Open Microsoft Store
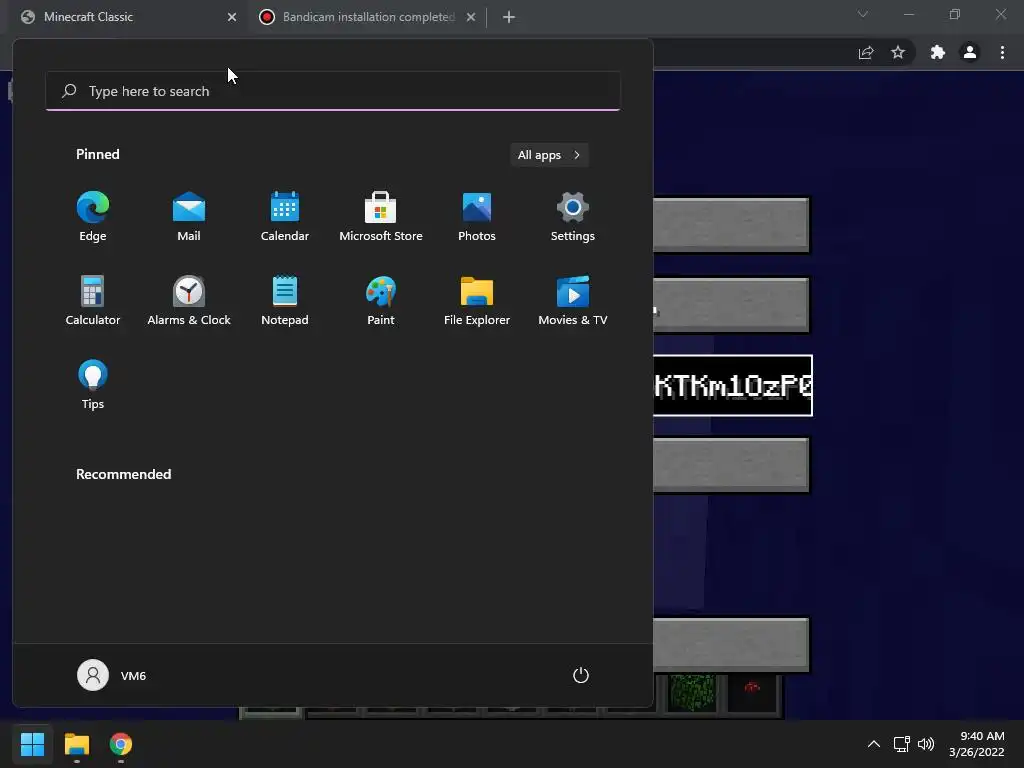1024x768 pixels. [381, 217]
